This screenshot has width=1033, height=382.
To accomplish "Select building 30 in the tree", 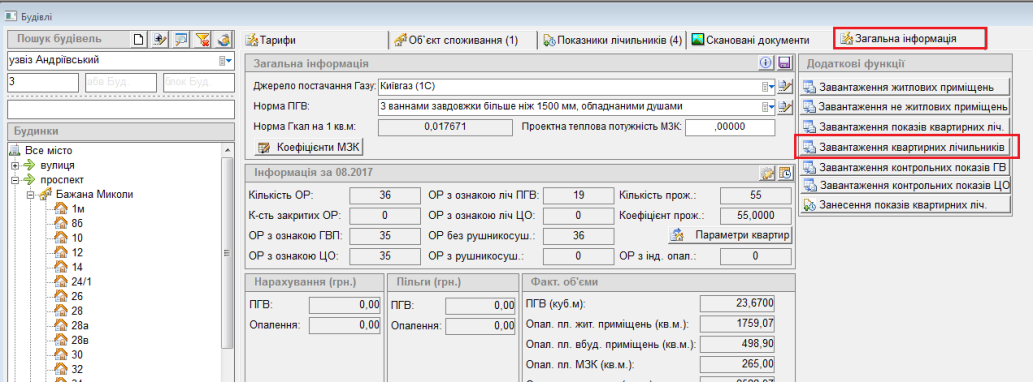I will 77,354.
